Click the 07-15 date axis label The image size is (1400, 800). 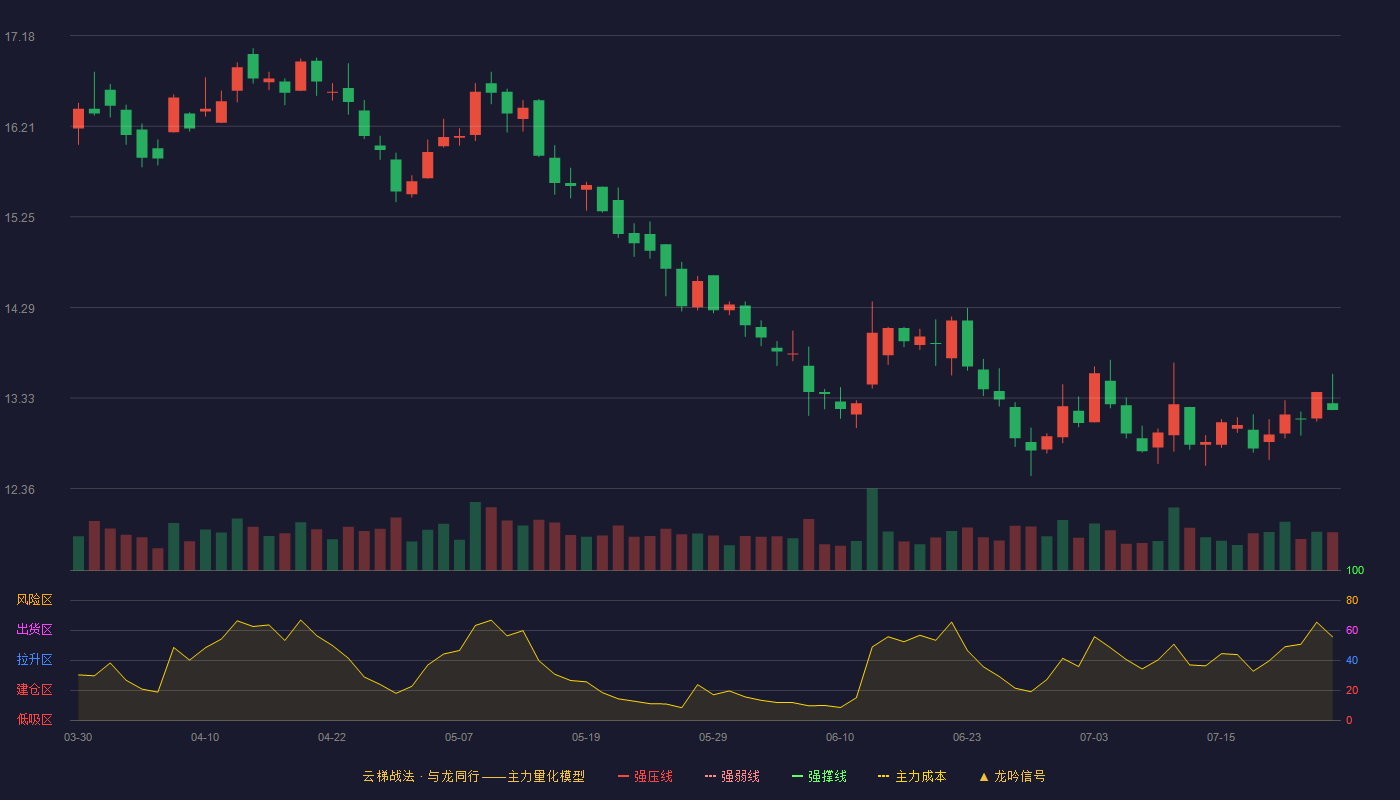(1221, 737)
